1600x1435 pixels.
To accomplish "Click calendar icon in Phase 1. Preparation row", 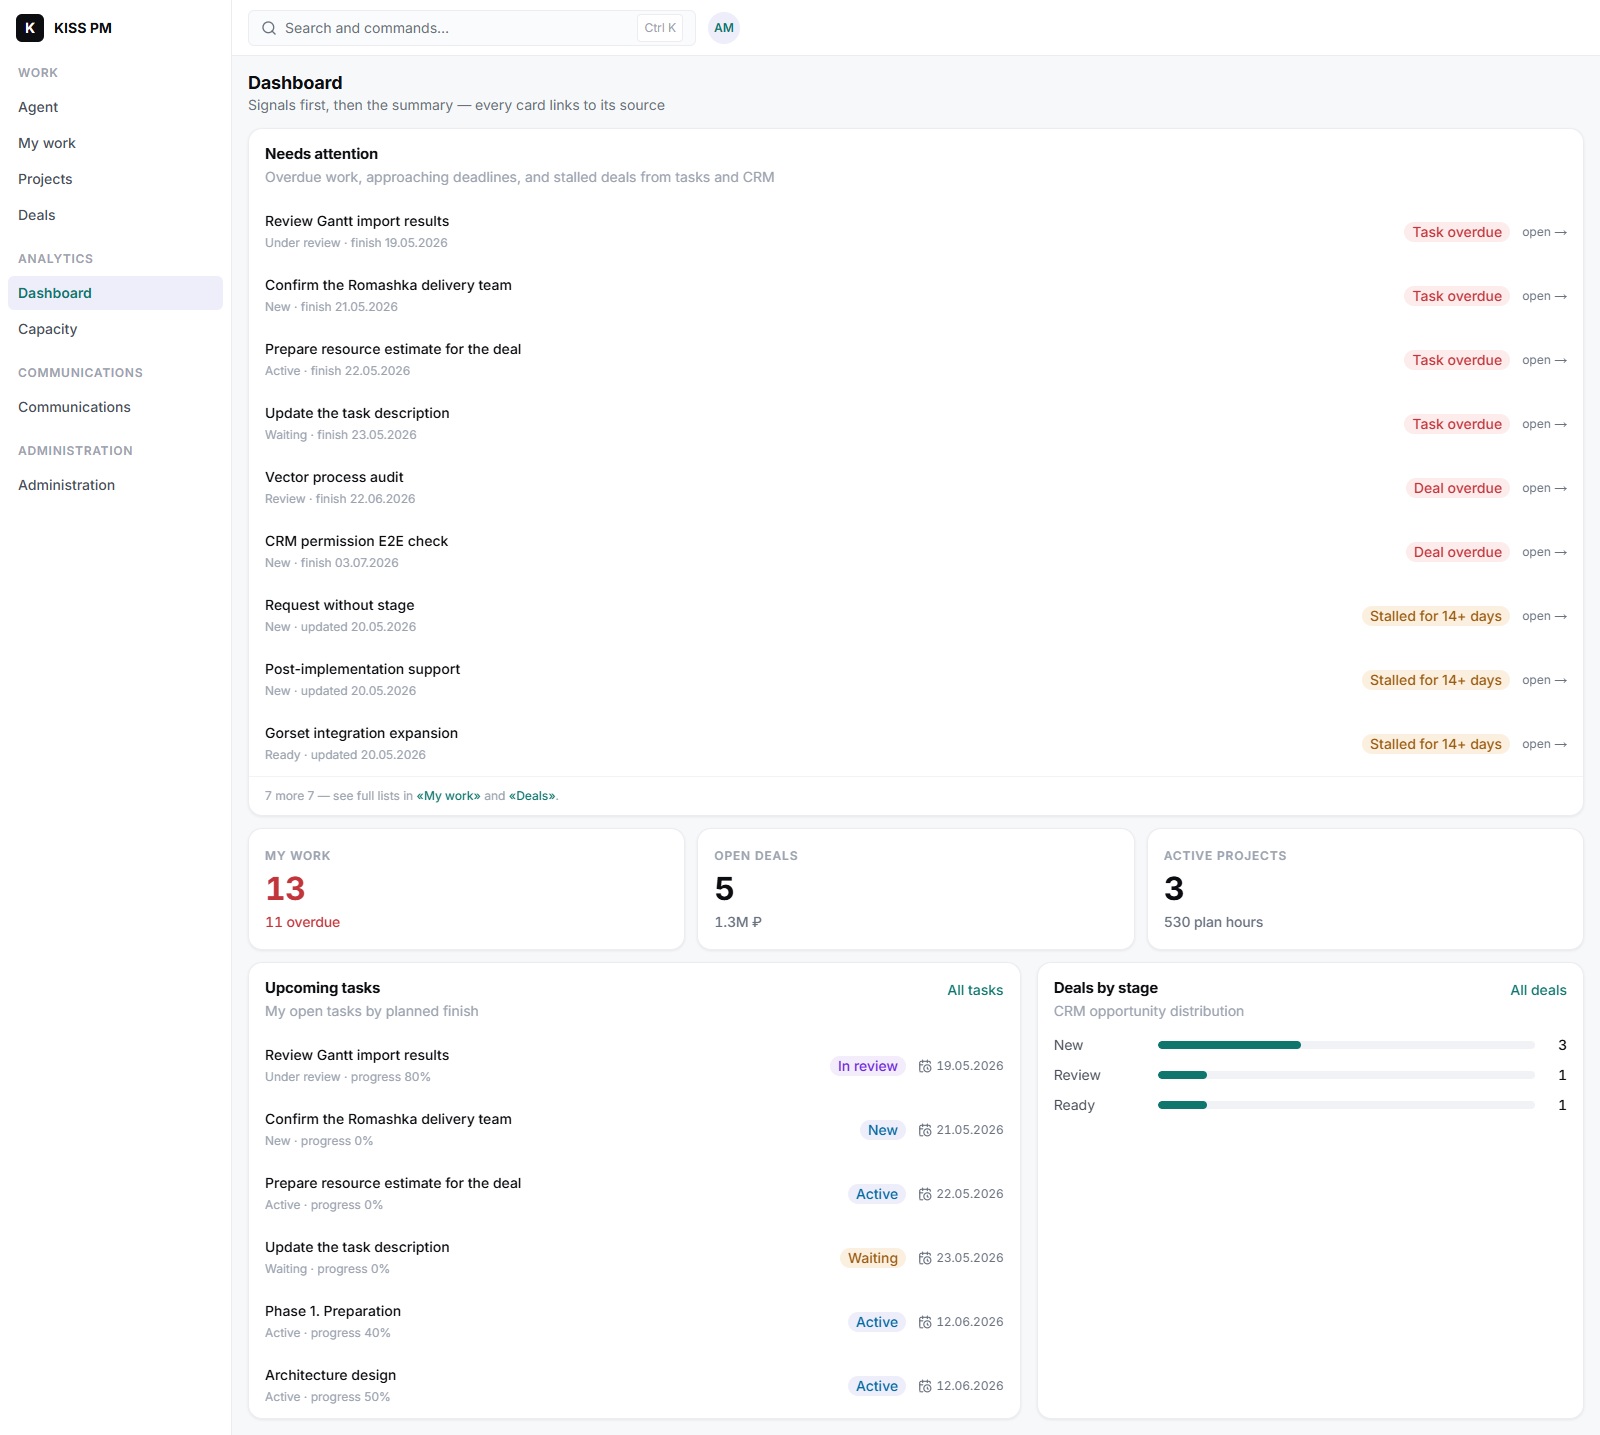I will [925, 1322].
